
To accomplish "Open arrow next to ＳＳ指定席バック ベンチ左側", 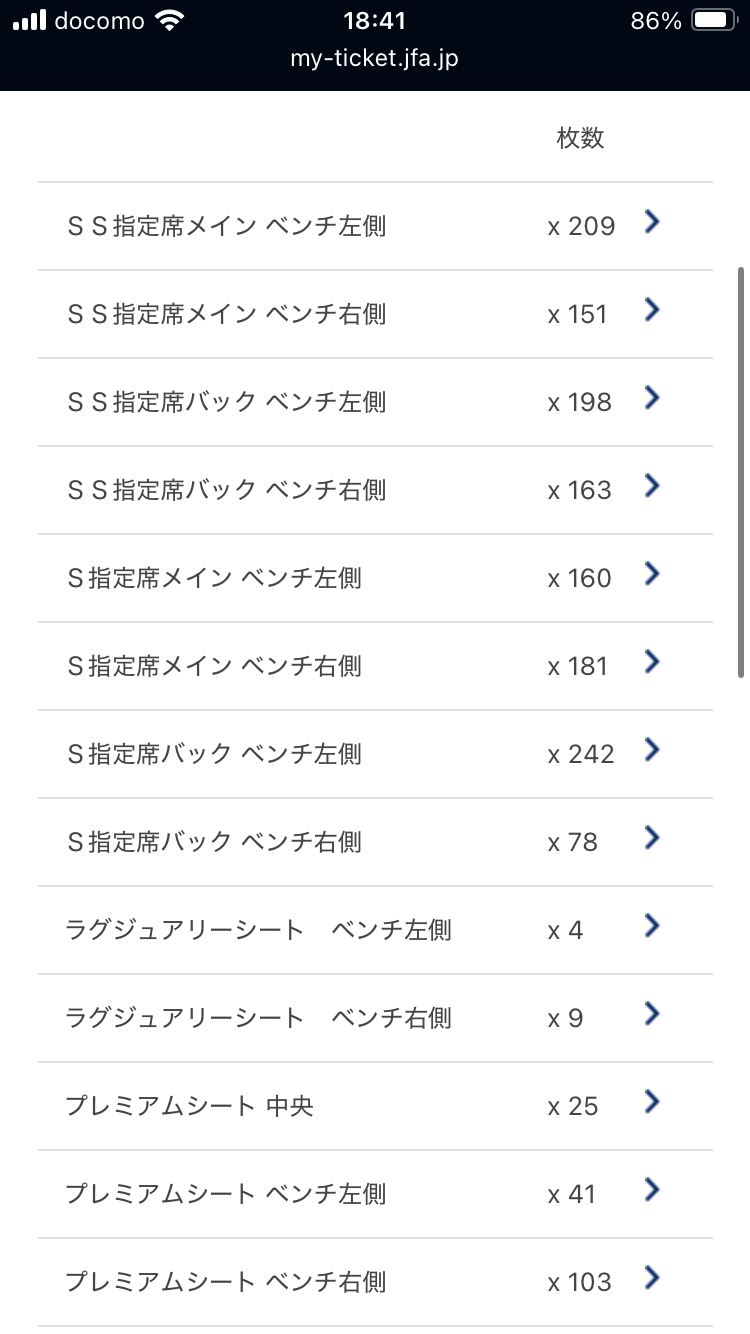I will pyautogui.click(x=652, y=399).
